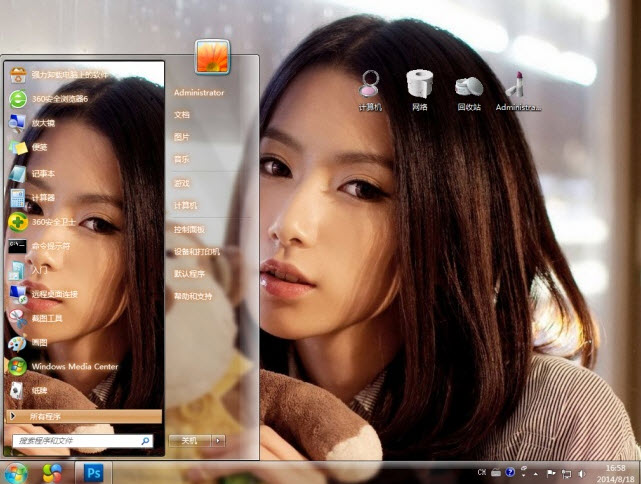641x484 pixels.
Task: Open 控制面板 (Control Panel) in Start menu
Action: point(188,229)
